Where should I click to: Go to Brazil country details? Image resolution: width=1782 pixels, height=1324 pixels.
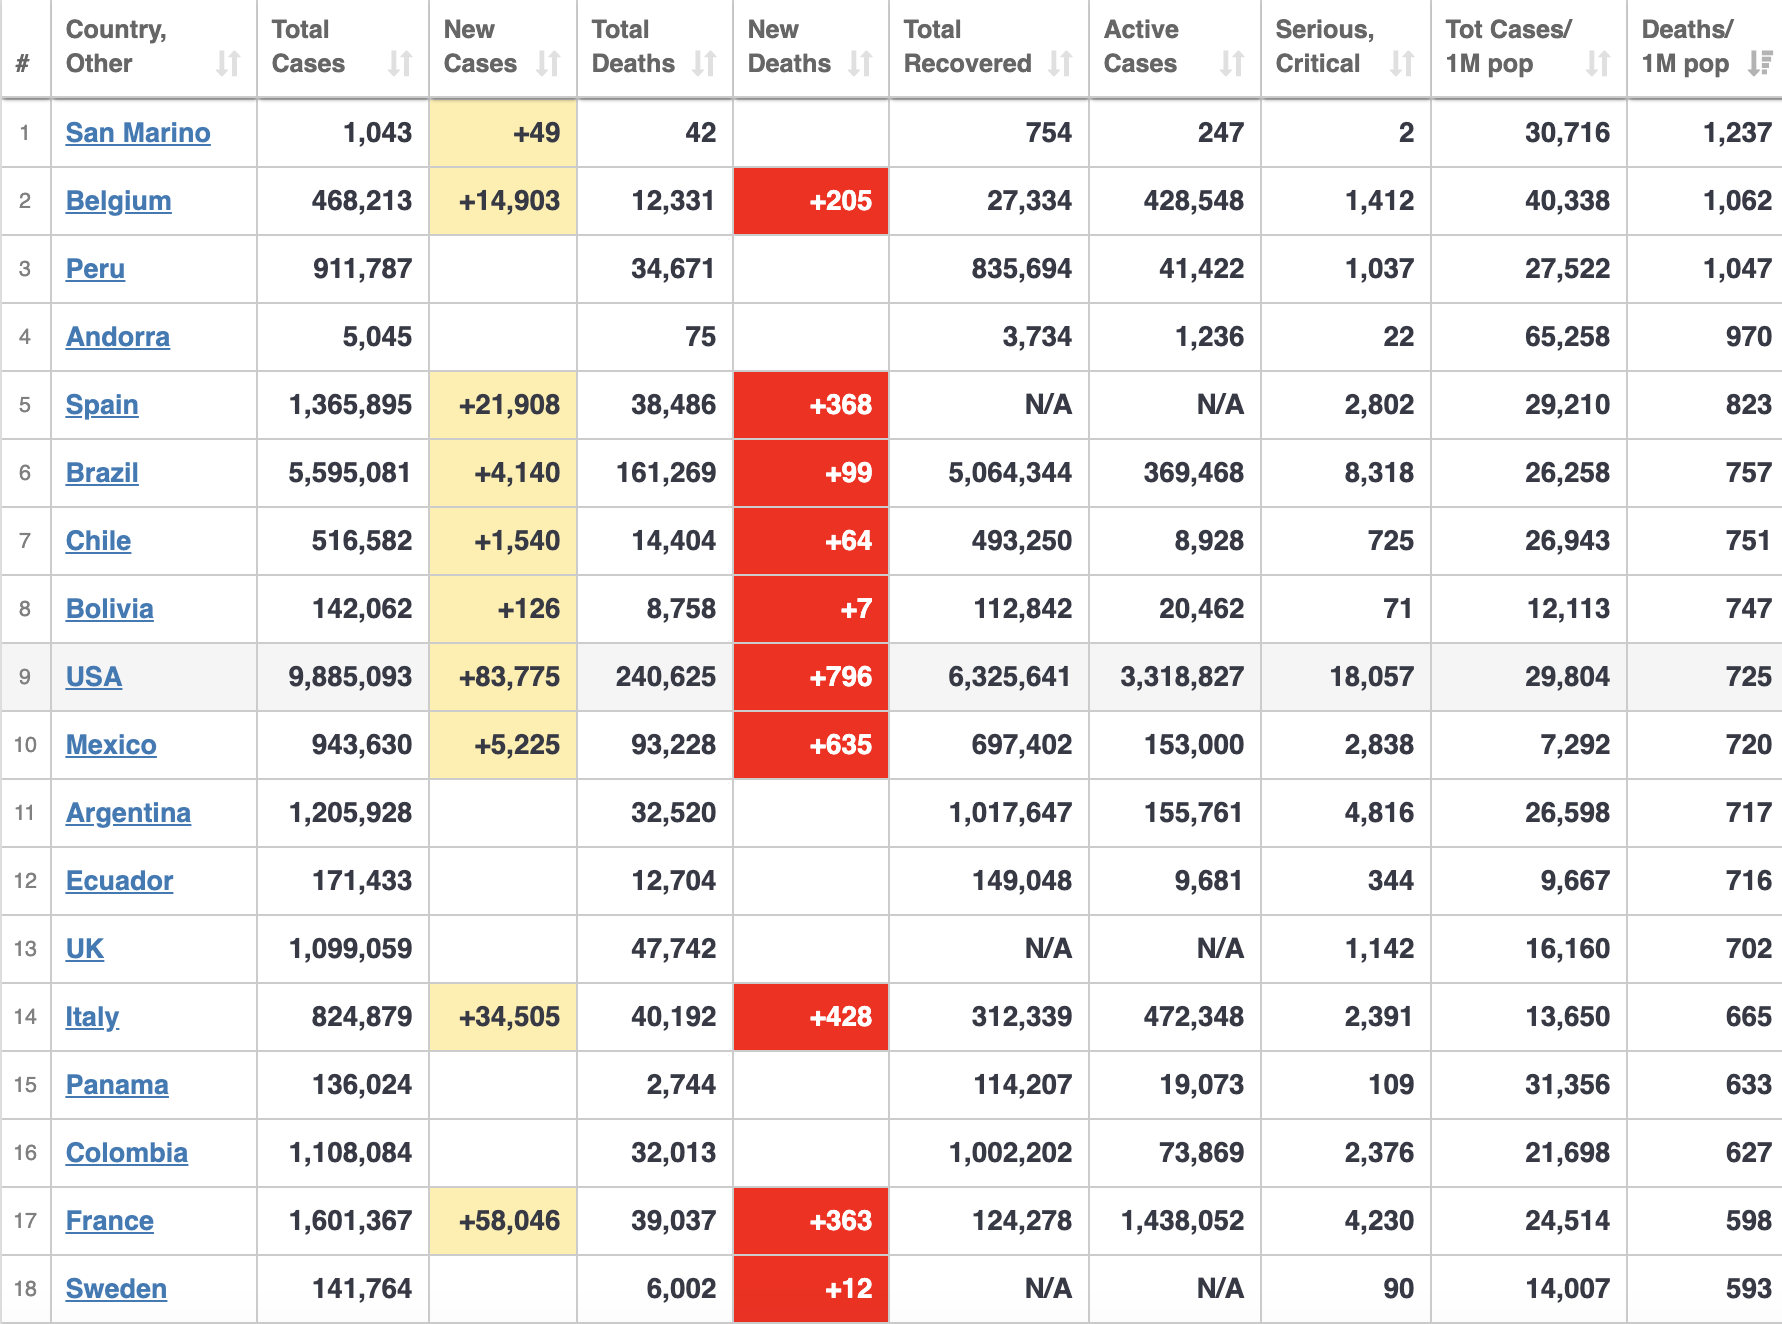(102, 473)
